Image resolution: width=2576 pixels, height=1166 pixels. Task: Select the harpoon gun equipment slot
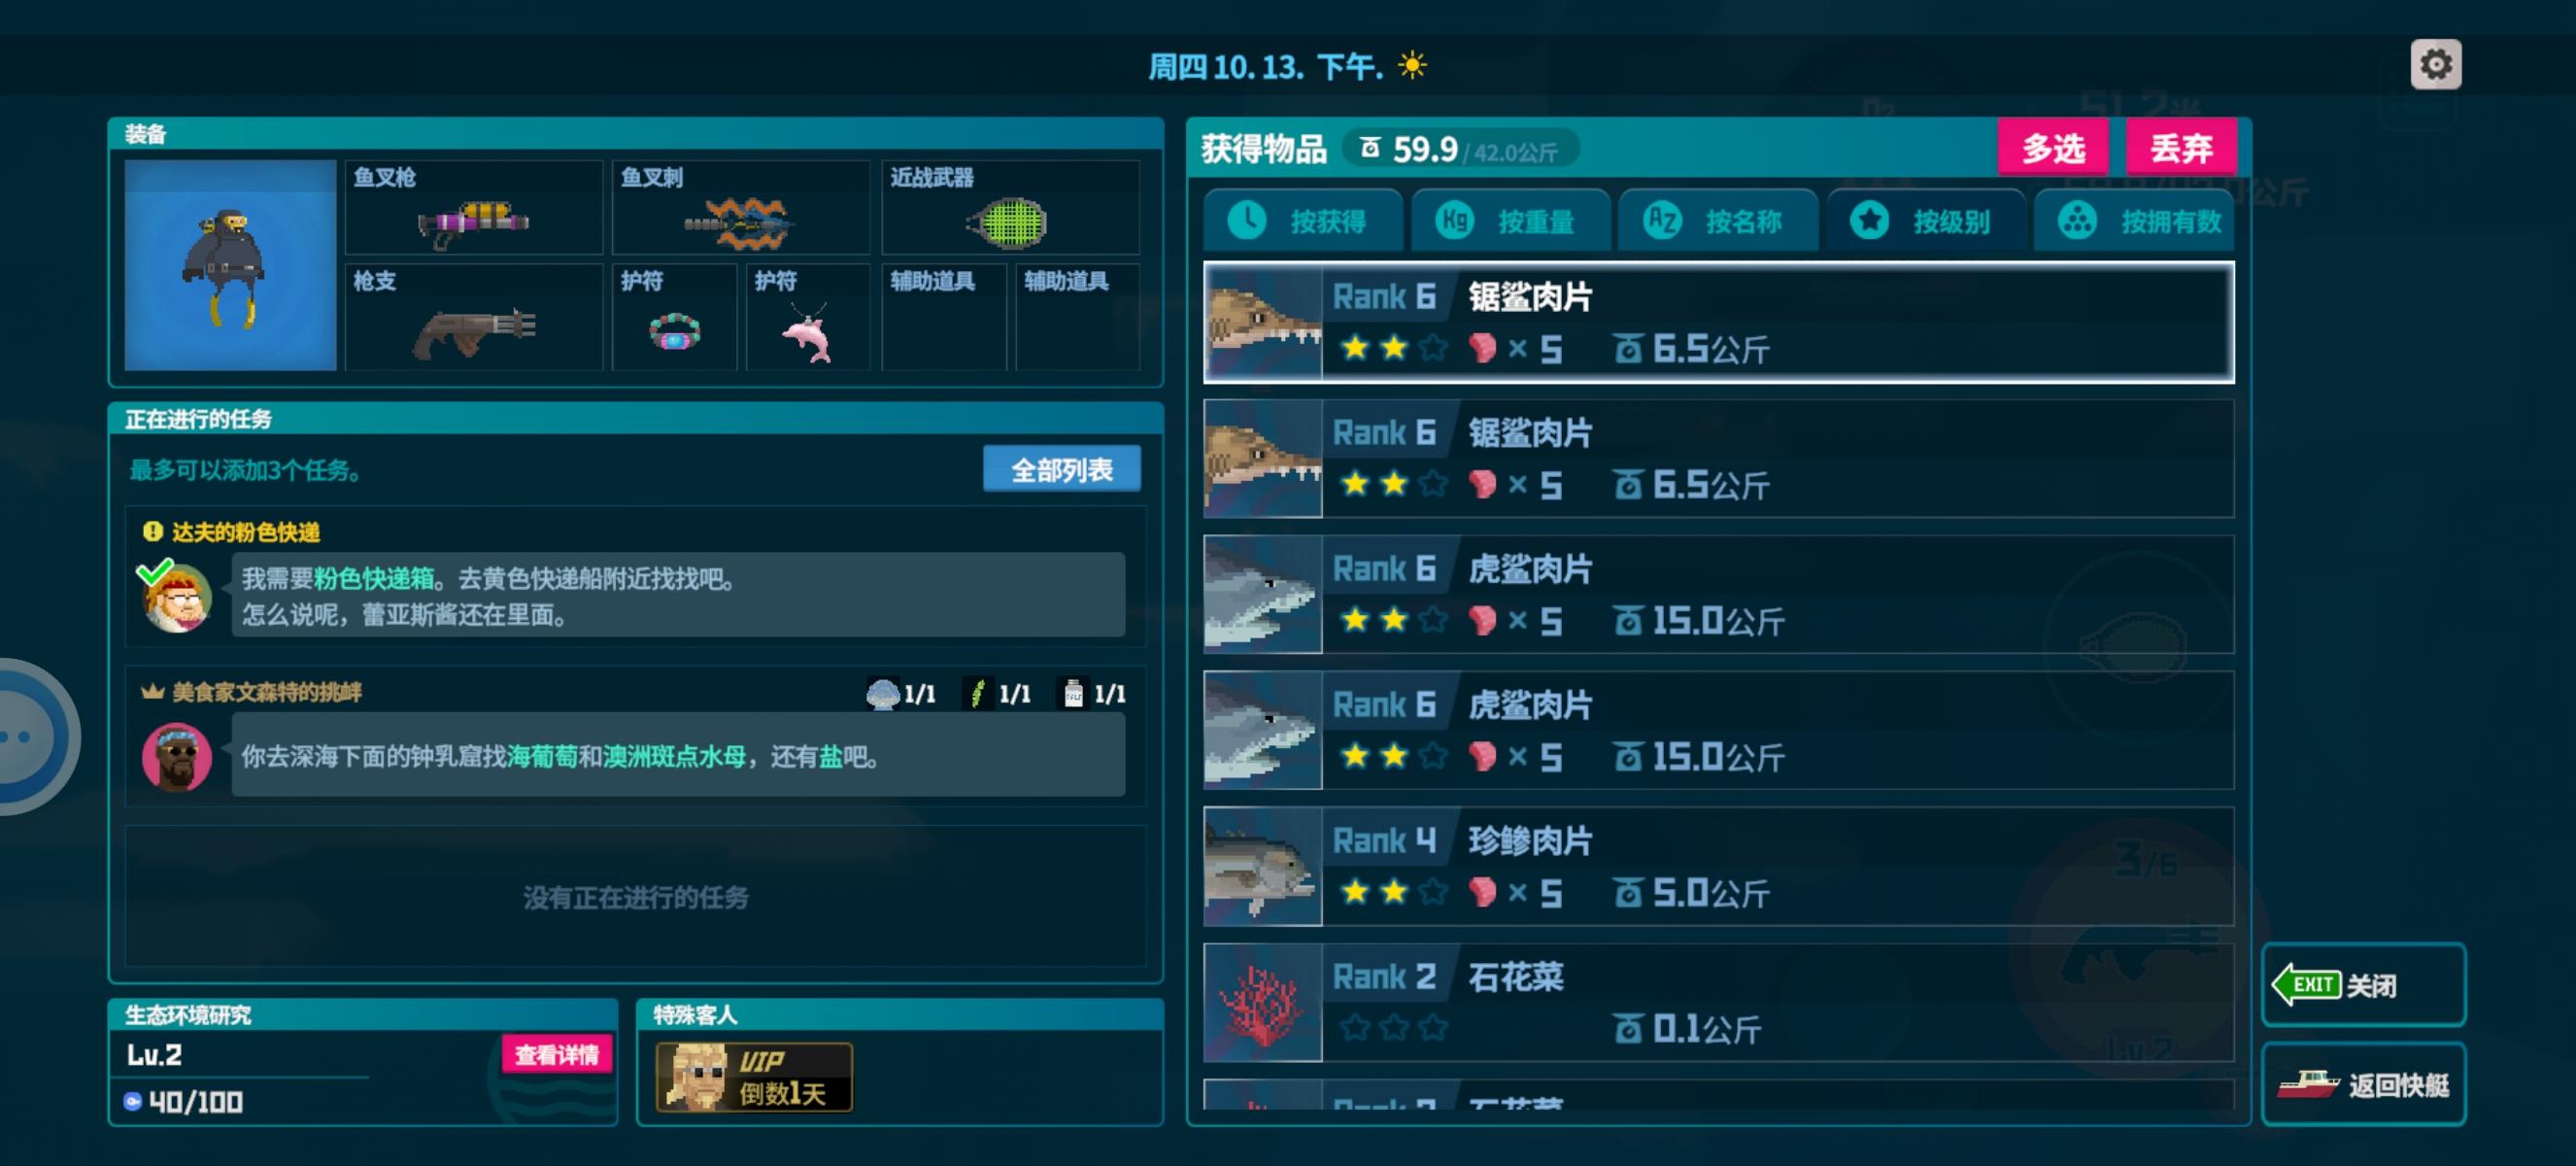474,207
